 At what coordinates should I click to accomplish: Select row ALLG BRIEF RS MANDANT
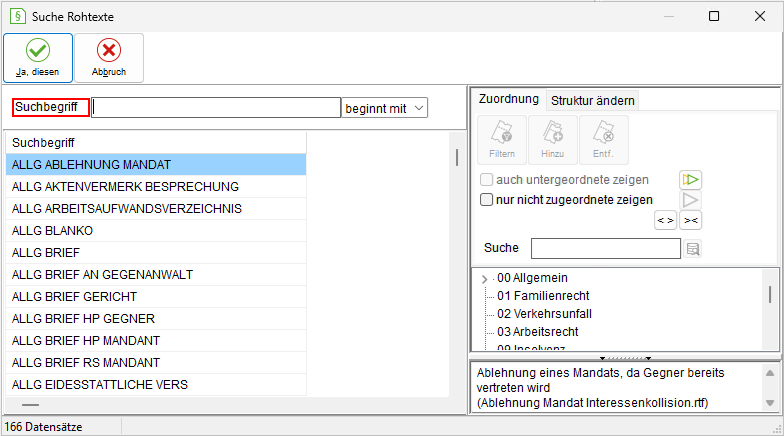156,362
